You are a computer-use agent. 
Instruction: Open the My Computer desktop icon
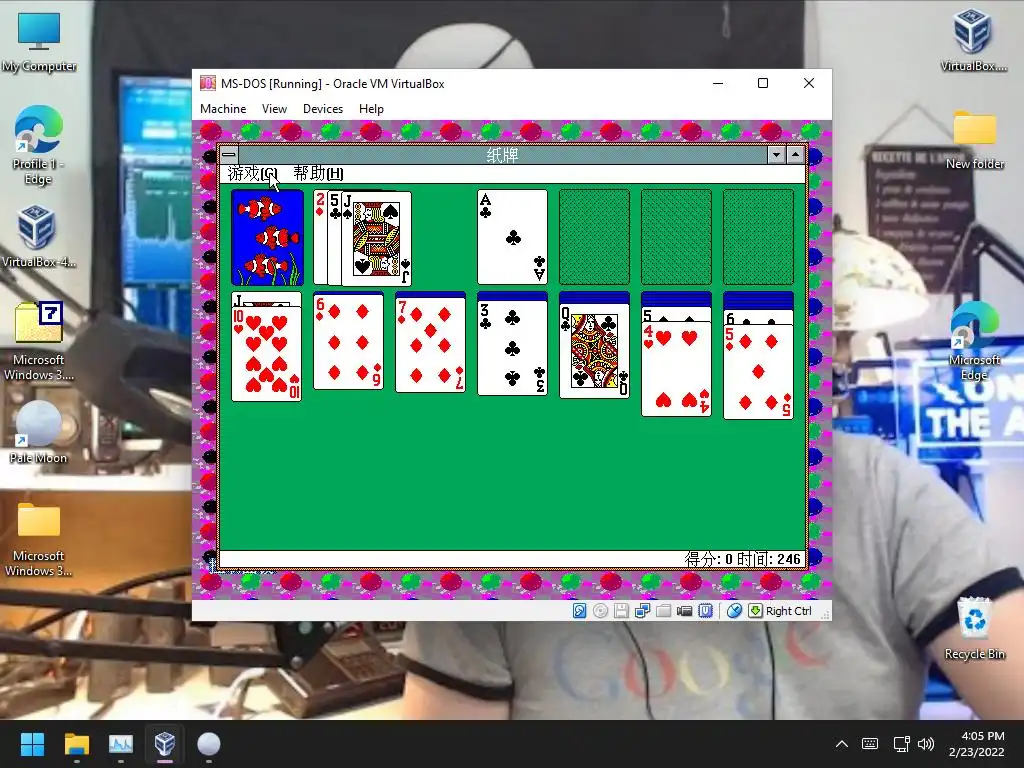pos(39,40)
